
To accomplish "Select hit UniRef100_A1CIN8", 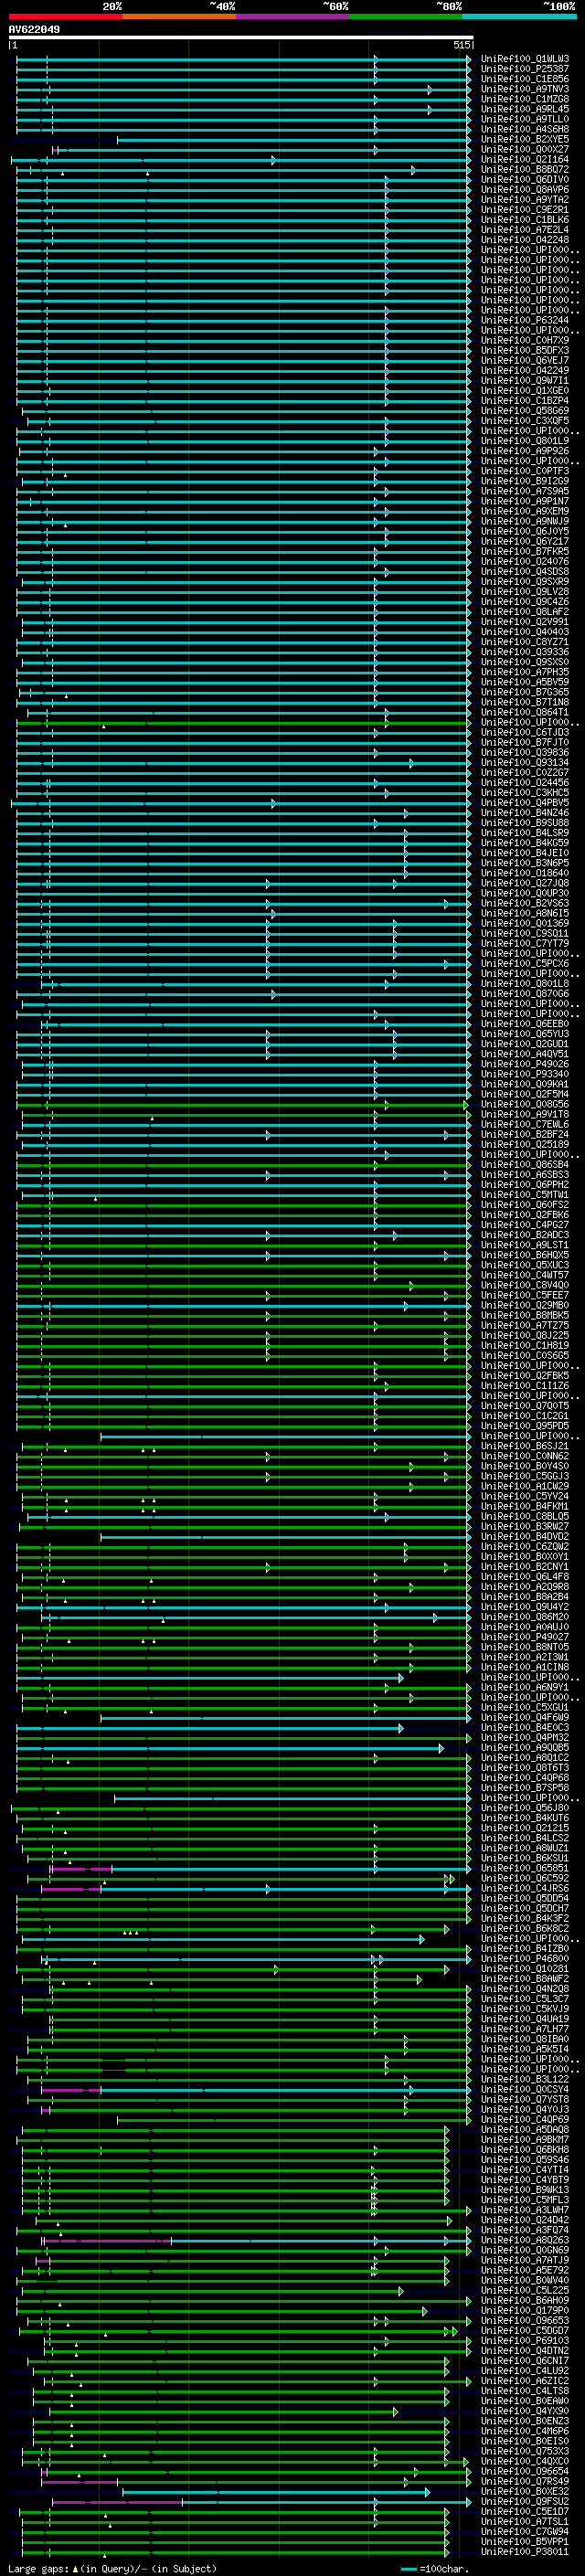I will pos(525,1667).
